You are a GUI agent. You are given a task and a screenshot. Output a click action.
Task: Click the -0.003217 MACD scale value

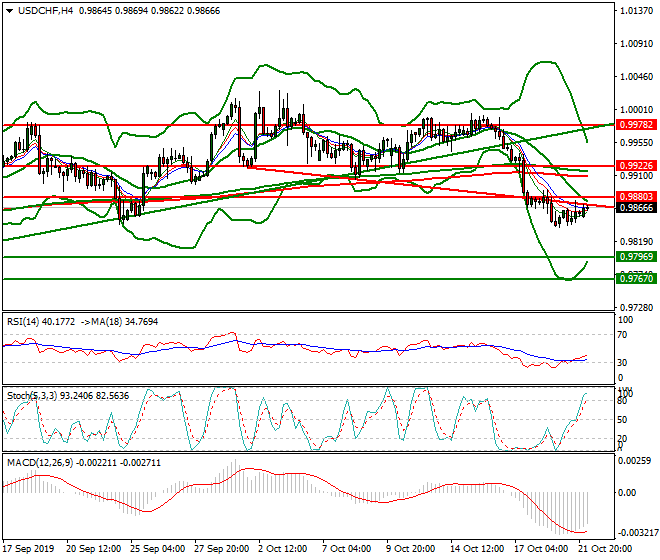638,533
